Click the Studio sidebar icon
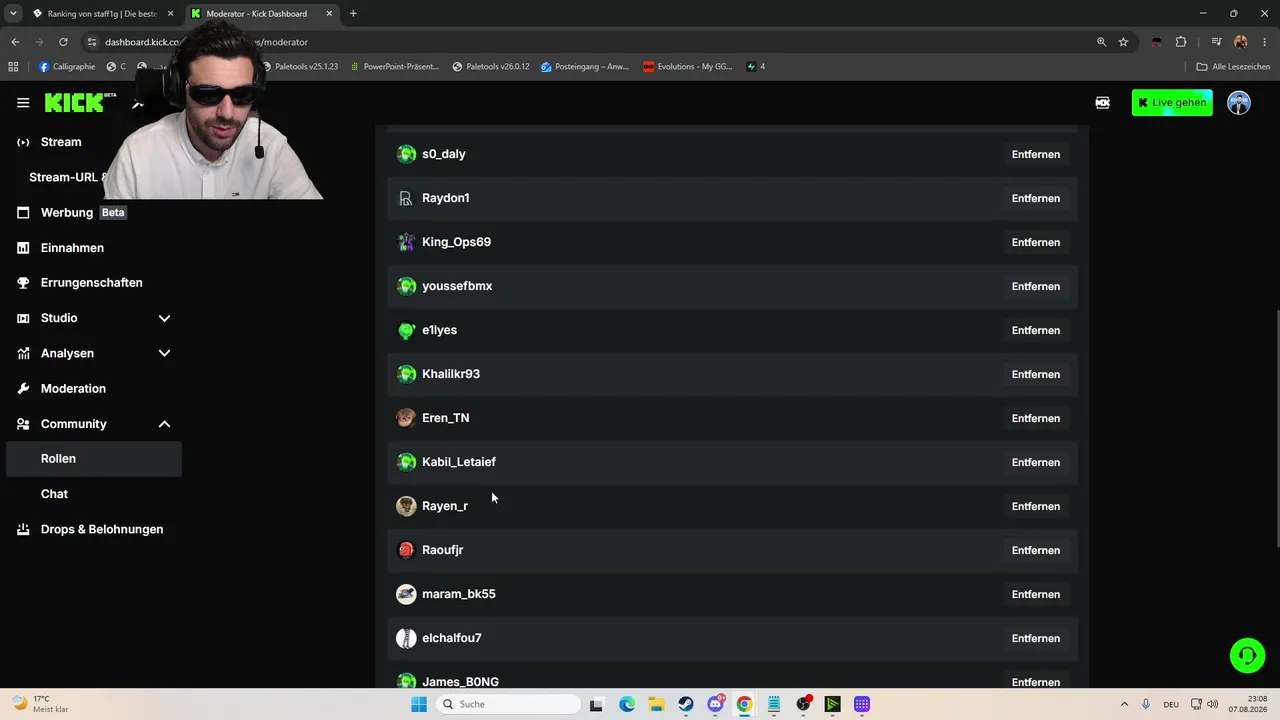Screen dimensions: 1280x720 [x=23, y=318]
